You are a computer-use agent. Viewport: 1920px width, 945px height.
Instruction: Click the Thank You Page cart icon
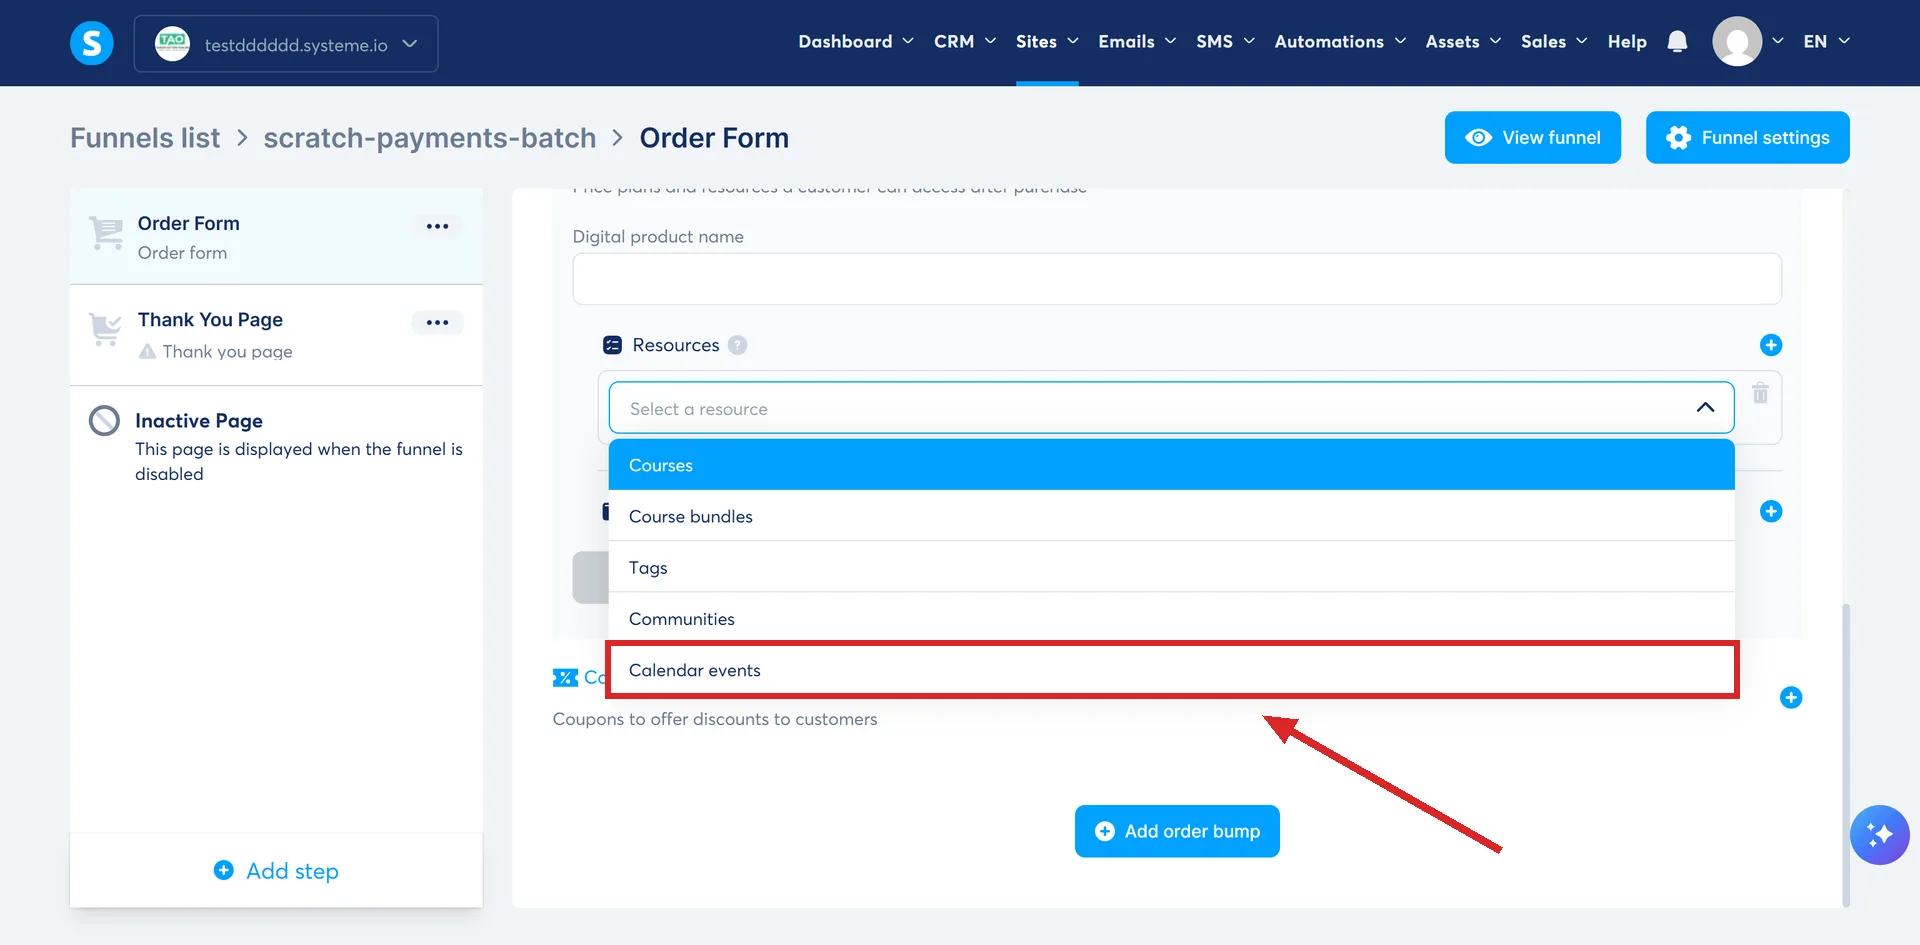pyautogui.click(x=105, y=328)
